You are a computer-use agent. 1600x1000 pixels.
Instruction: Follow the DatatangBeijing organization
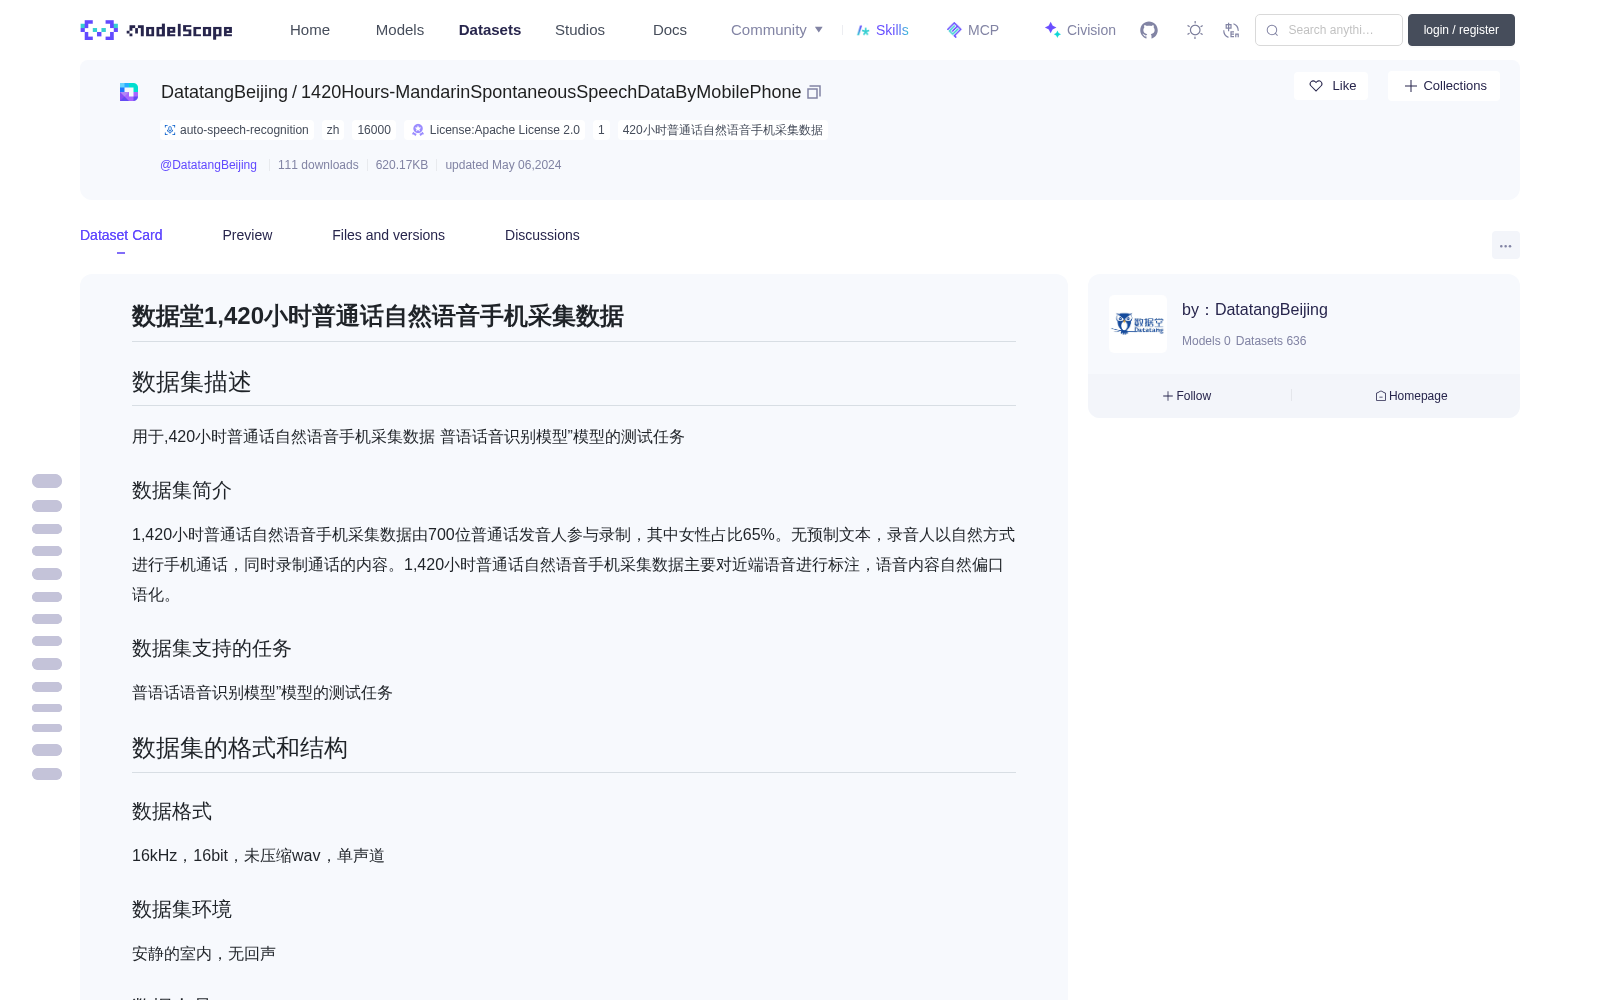coord(1187,396)
